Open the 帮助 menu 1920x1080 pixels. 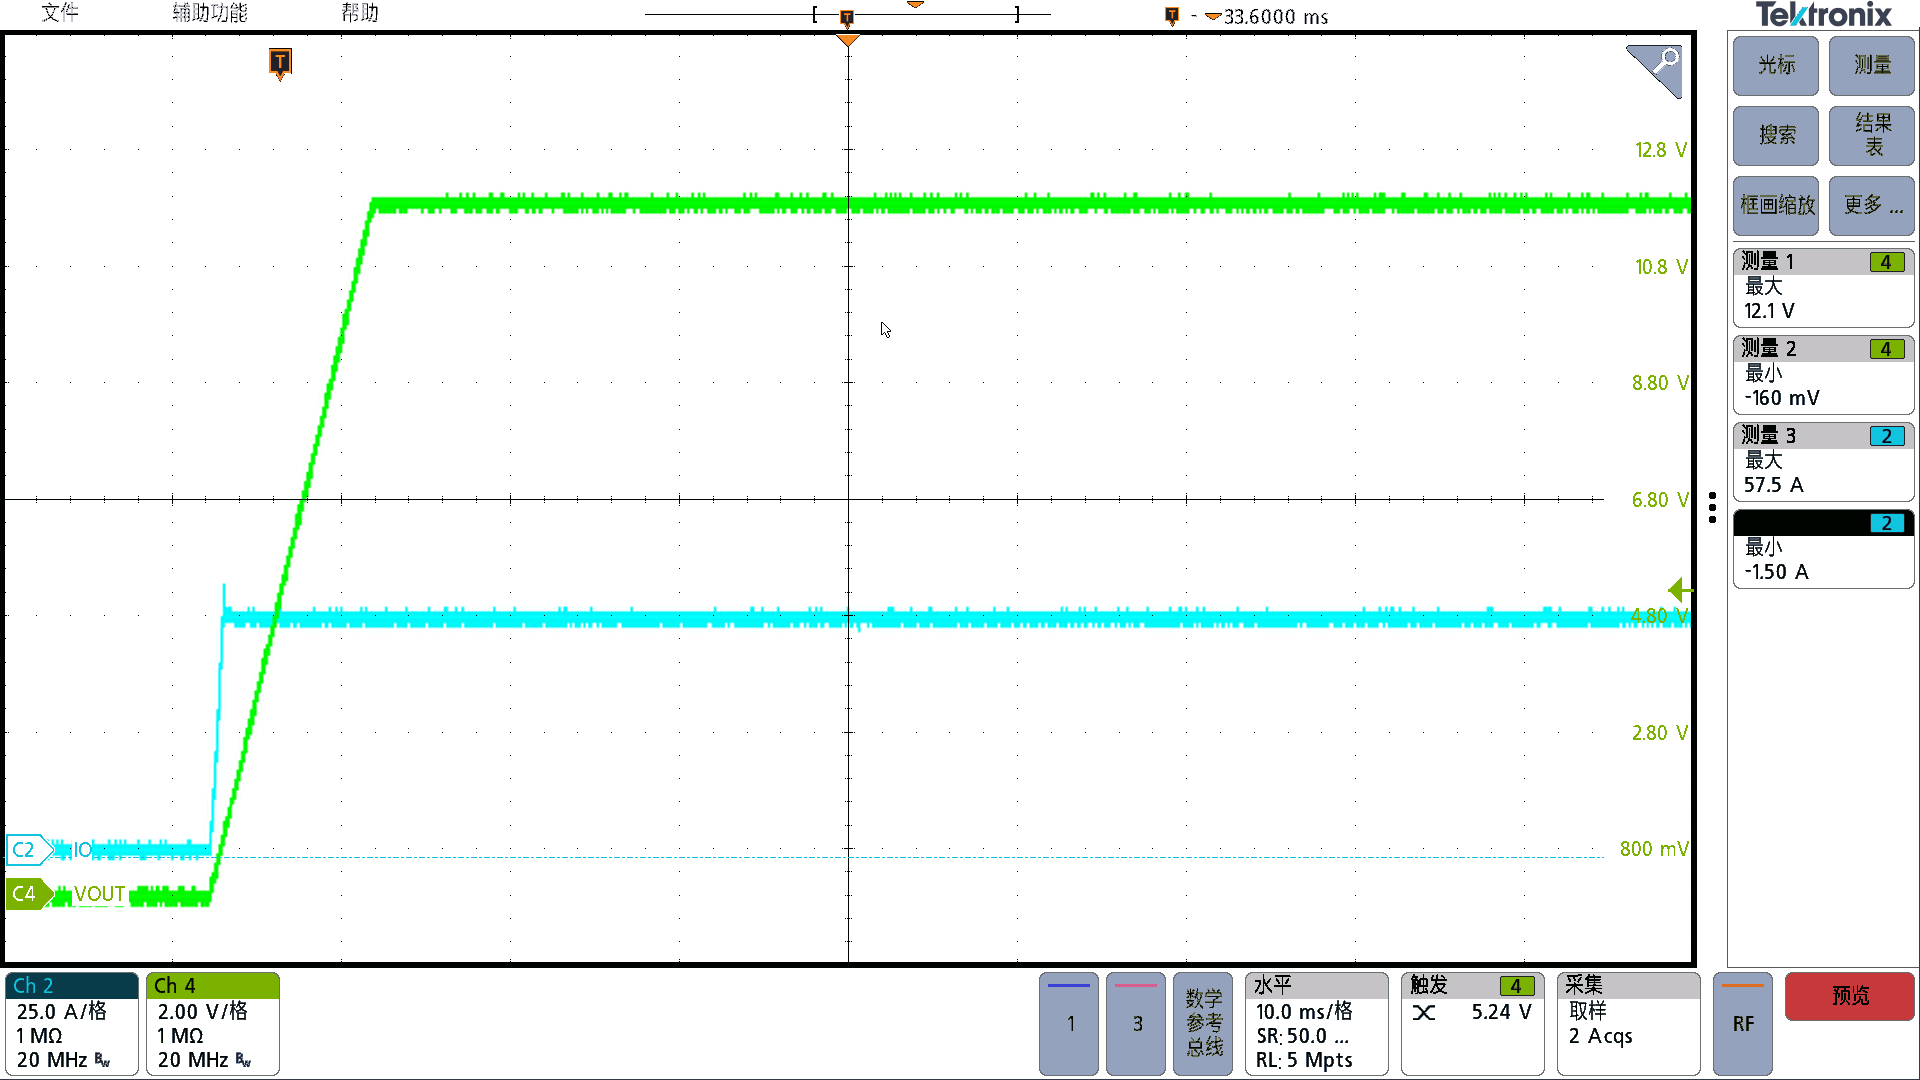tap(360, 13)
